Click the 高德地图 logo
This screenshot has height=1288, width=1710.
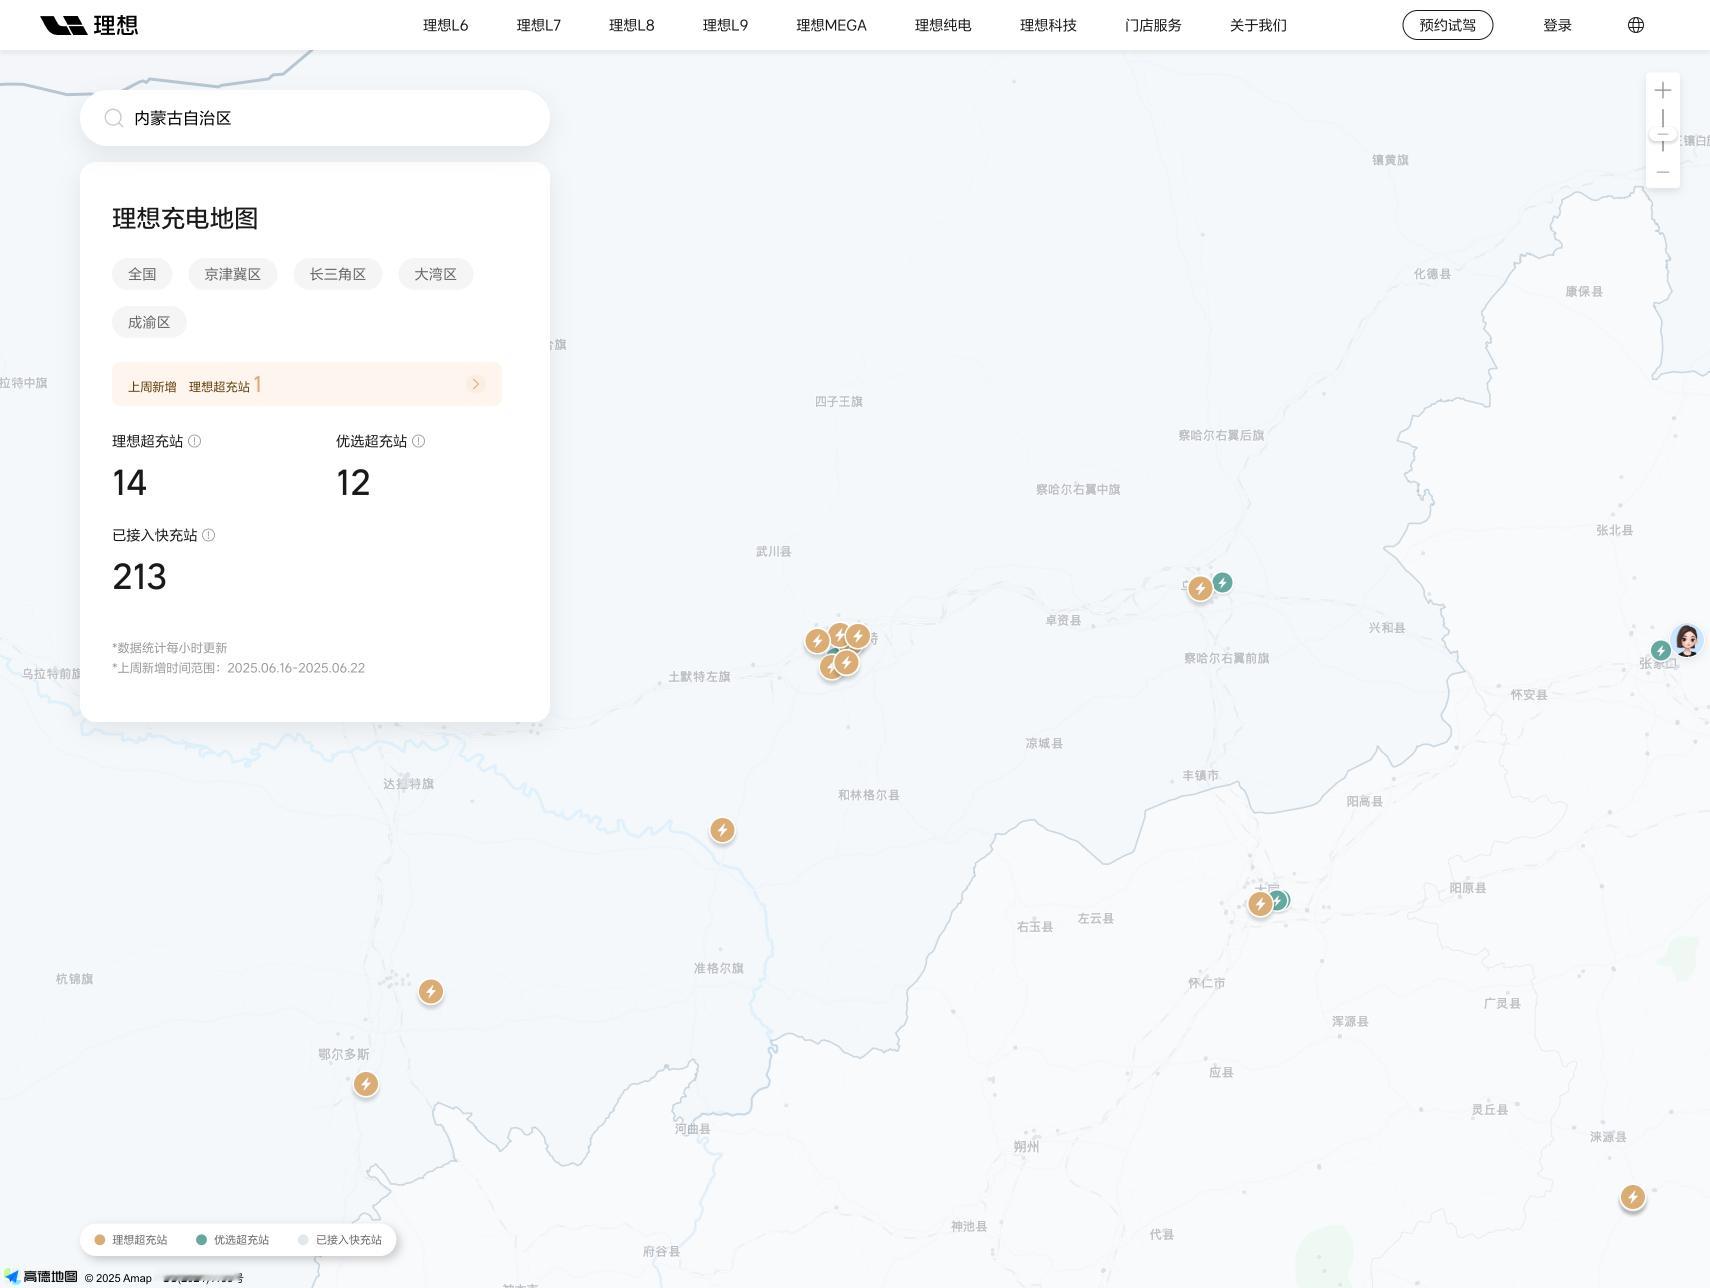pyautogui.click(x=40, y=1277)
